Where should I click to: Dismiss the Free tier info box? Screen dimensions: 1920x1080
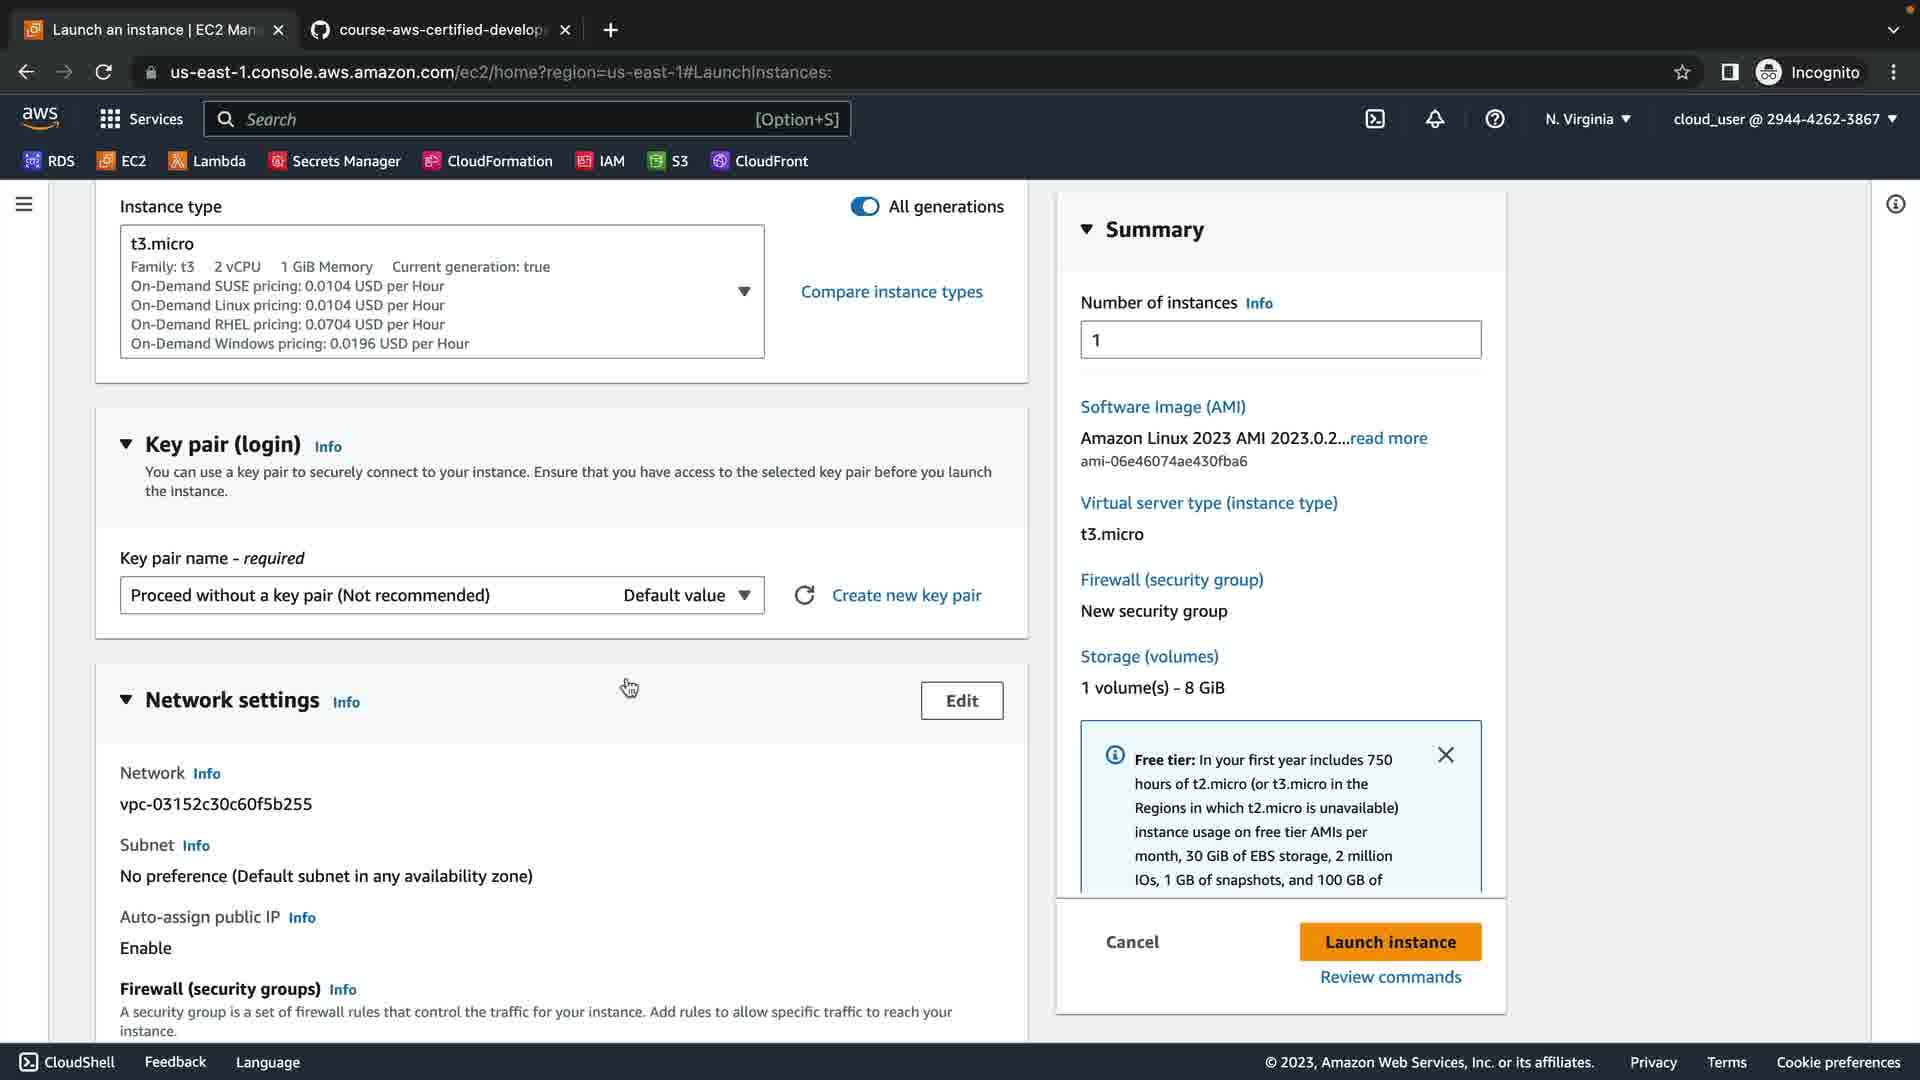(x=1446, y=755)
